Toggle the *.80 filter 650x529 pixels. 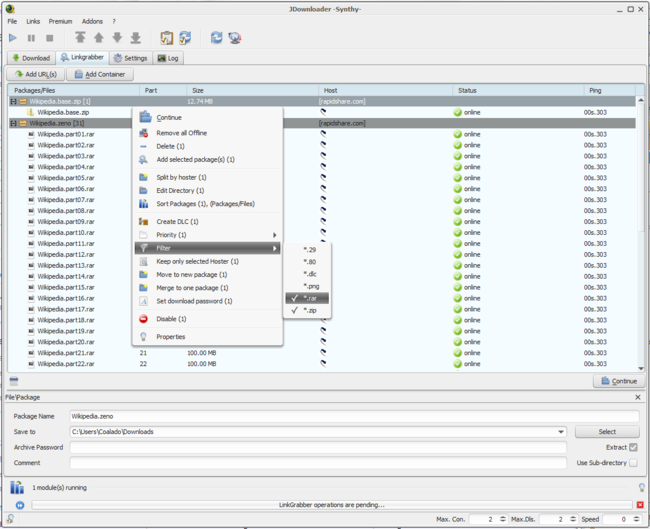[307, 262]
